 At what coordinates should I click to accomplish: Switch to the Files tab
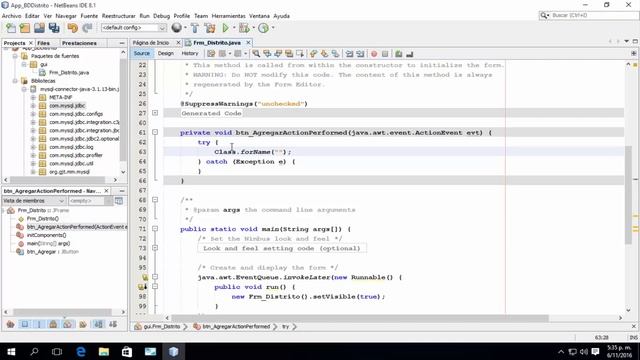tap(43, 43)
